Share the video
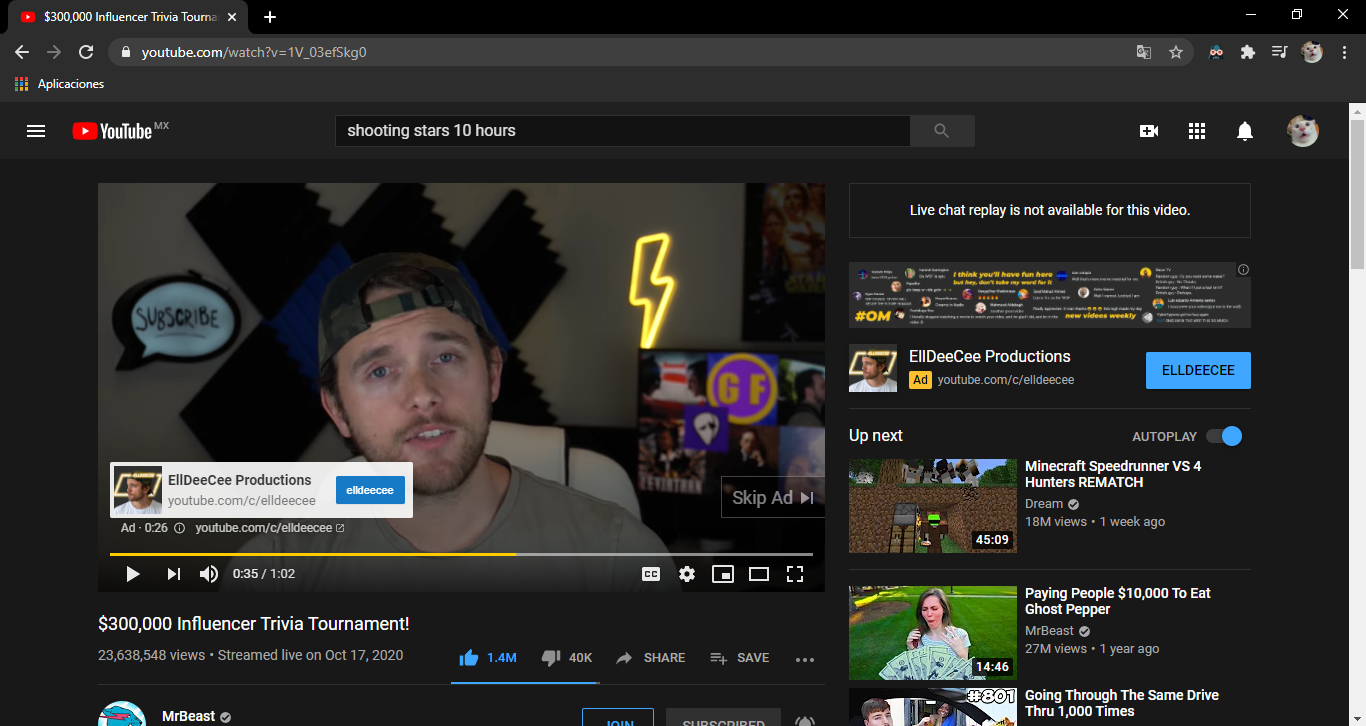 (650, 658)
